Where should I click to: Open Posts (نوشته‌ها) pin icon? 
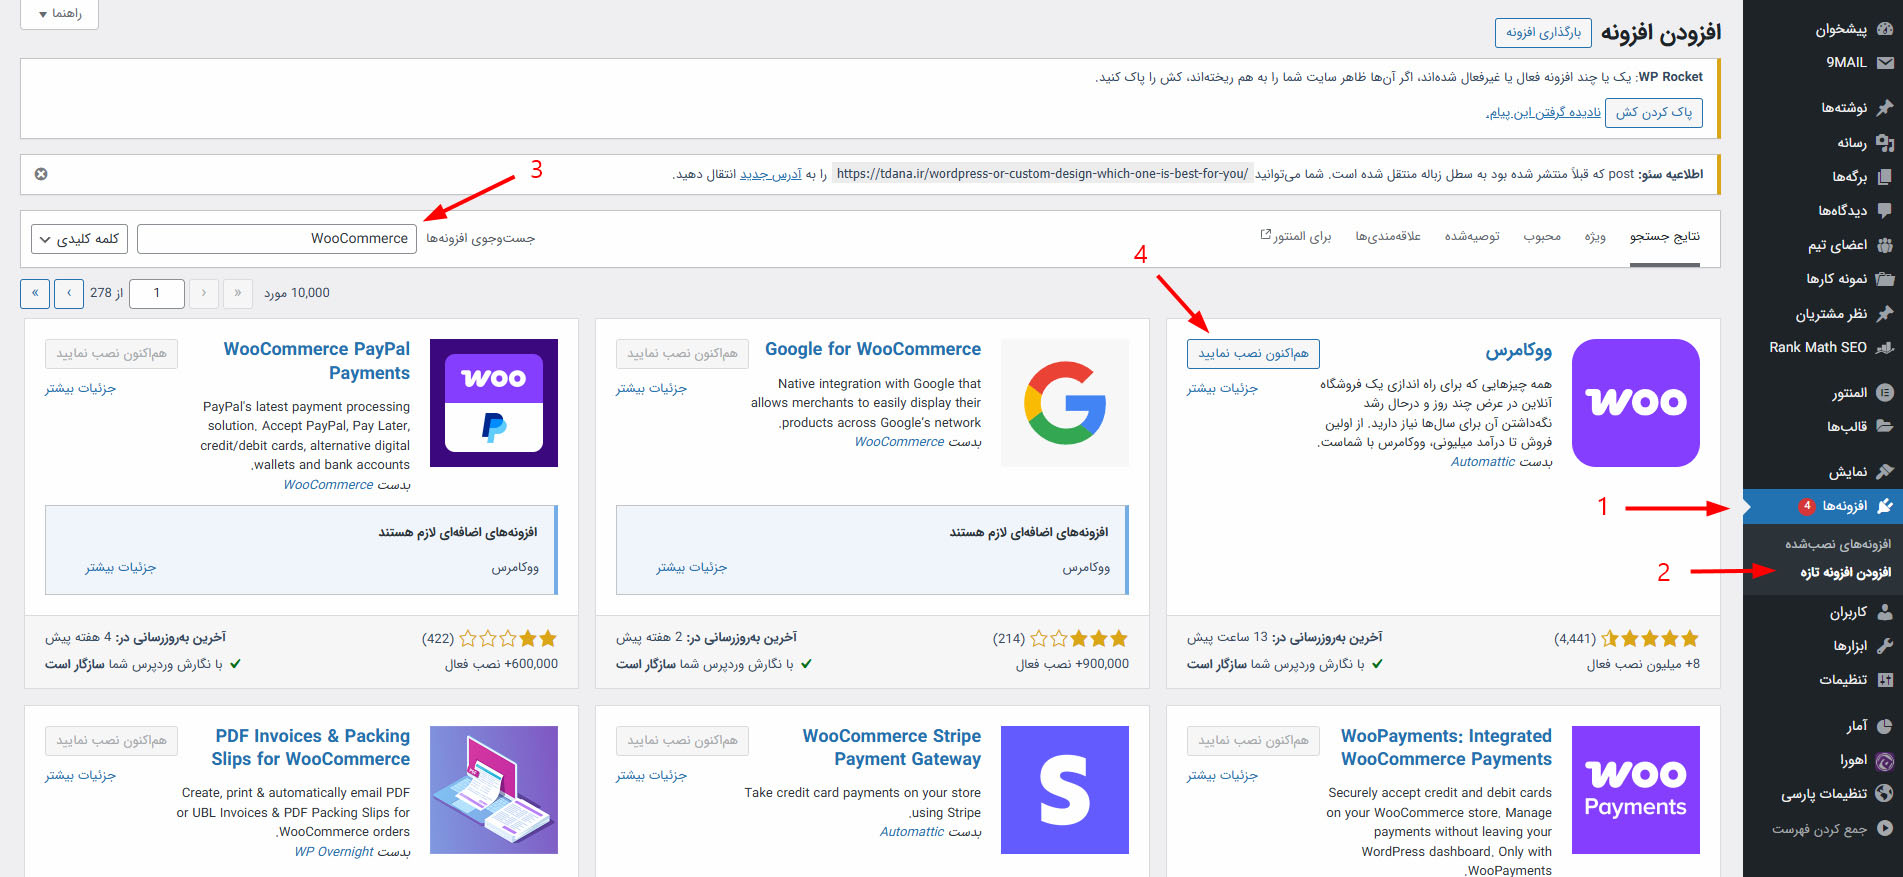[1884, 107]
